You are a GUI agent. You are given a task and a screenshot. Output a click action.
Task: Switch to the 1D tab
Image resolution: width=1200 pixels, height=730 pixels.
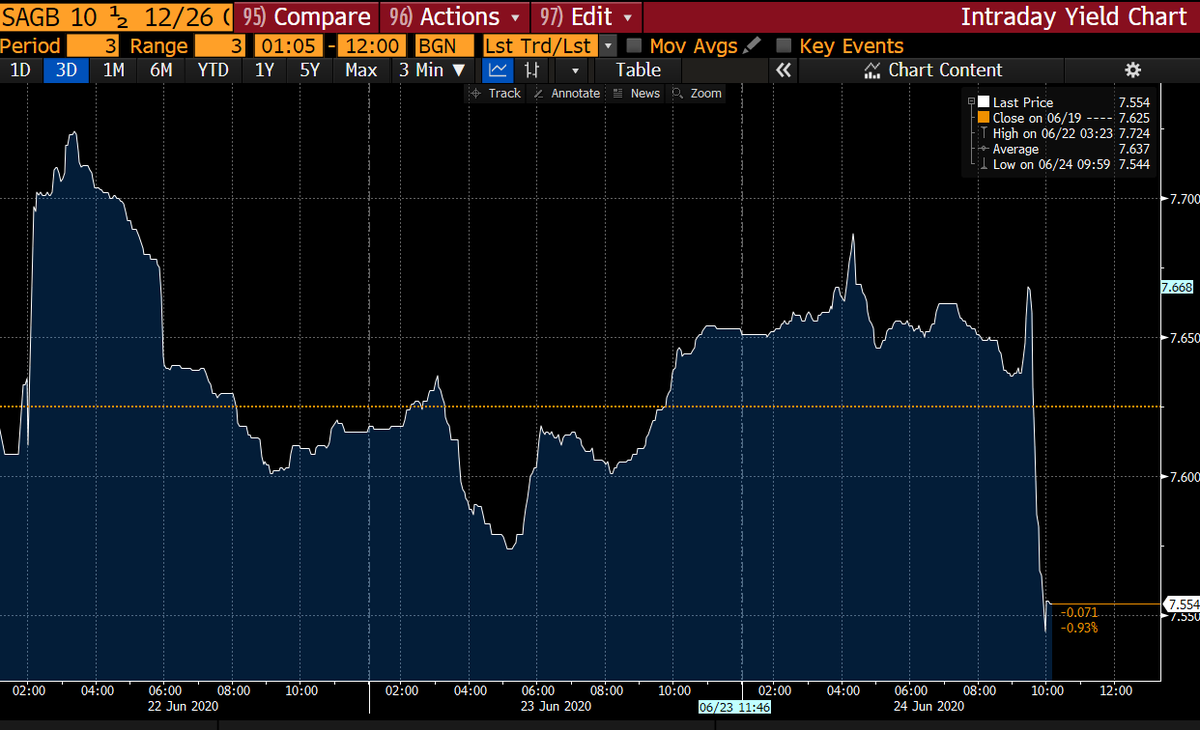(19, 70)
